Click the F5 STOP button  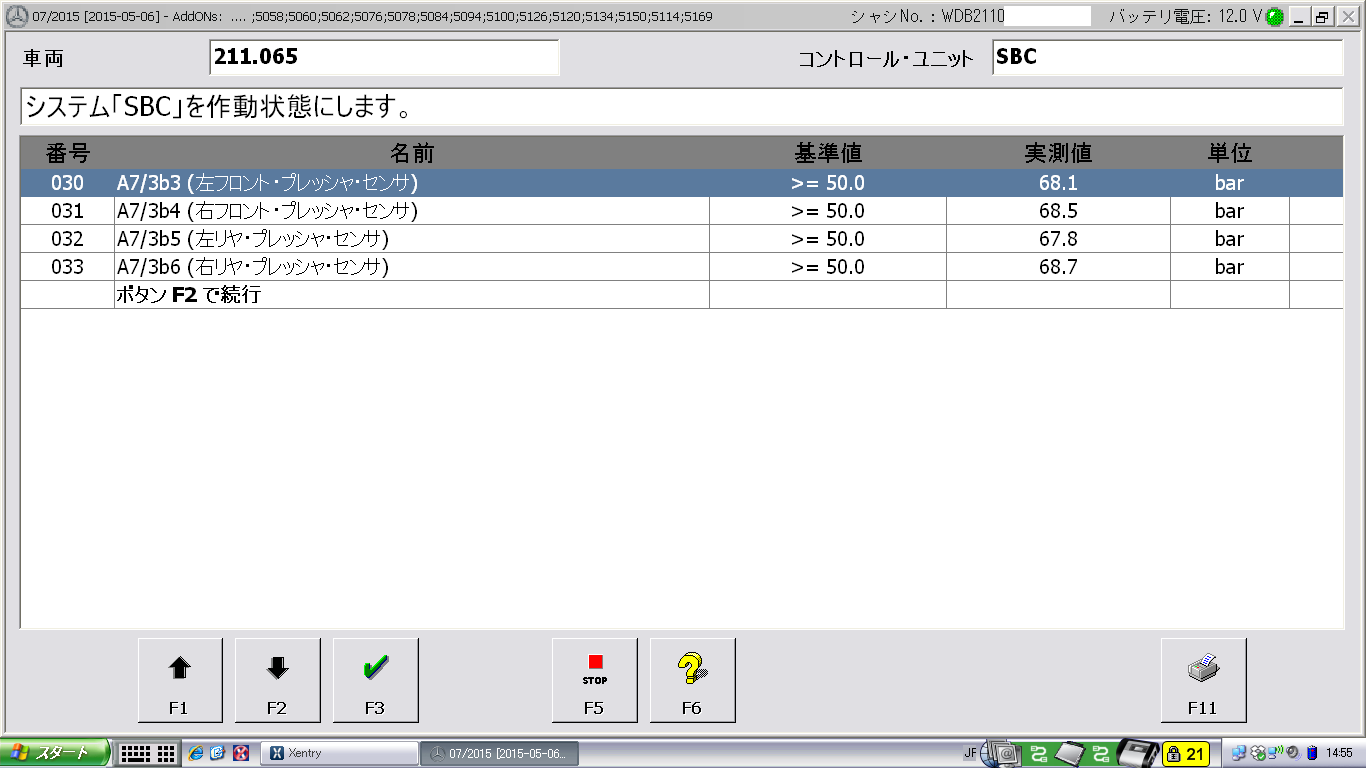click(x=594, y=680)
